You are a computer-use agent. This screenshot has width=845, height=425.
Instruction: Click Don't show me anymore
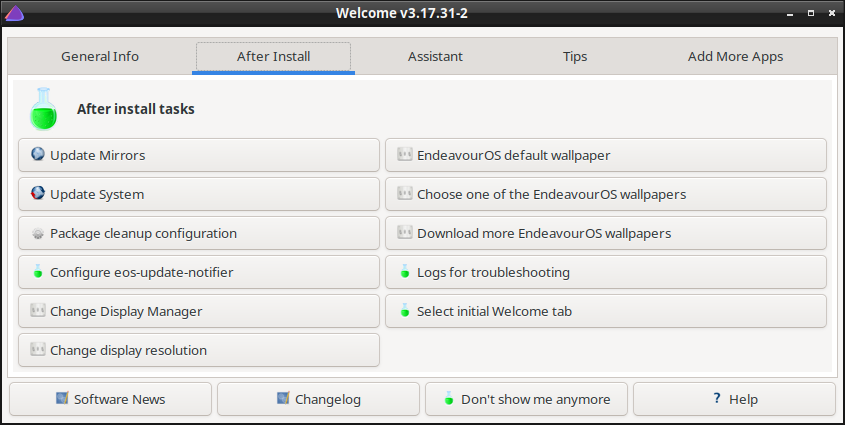pyautogui.click(x=527, y=399)
